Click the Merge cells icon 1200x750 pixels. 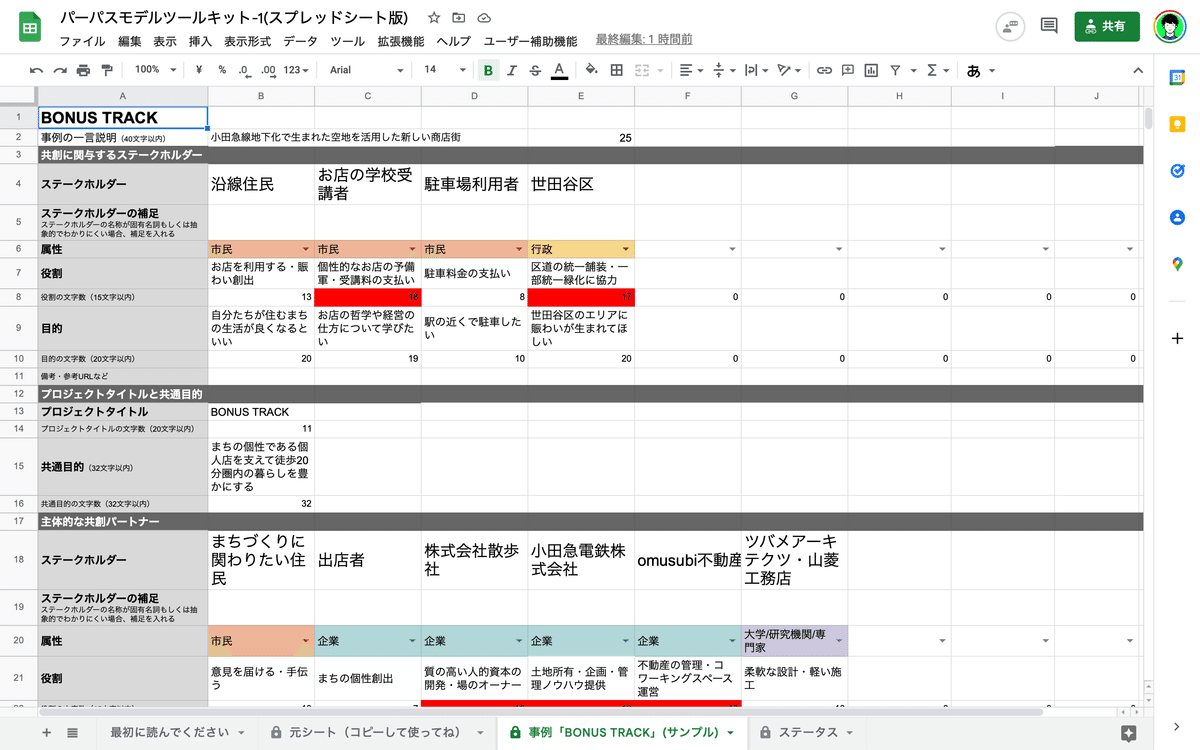tap(641, 70)
